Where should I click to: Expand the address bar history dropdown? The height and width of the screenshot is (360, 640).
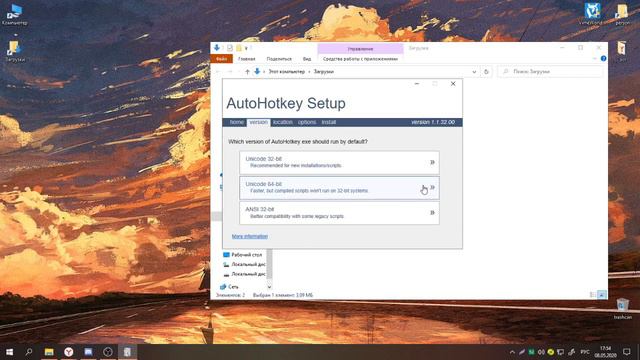474,72
